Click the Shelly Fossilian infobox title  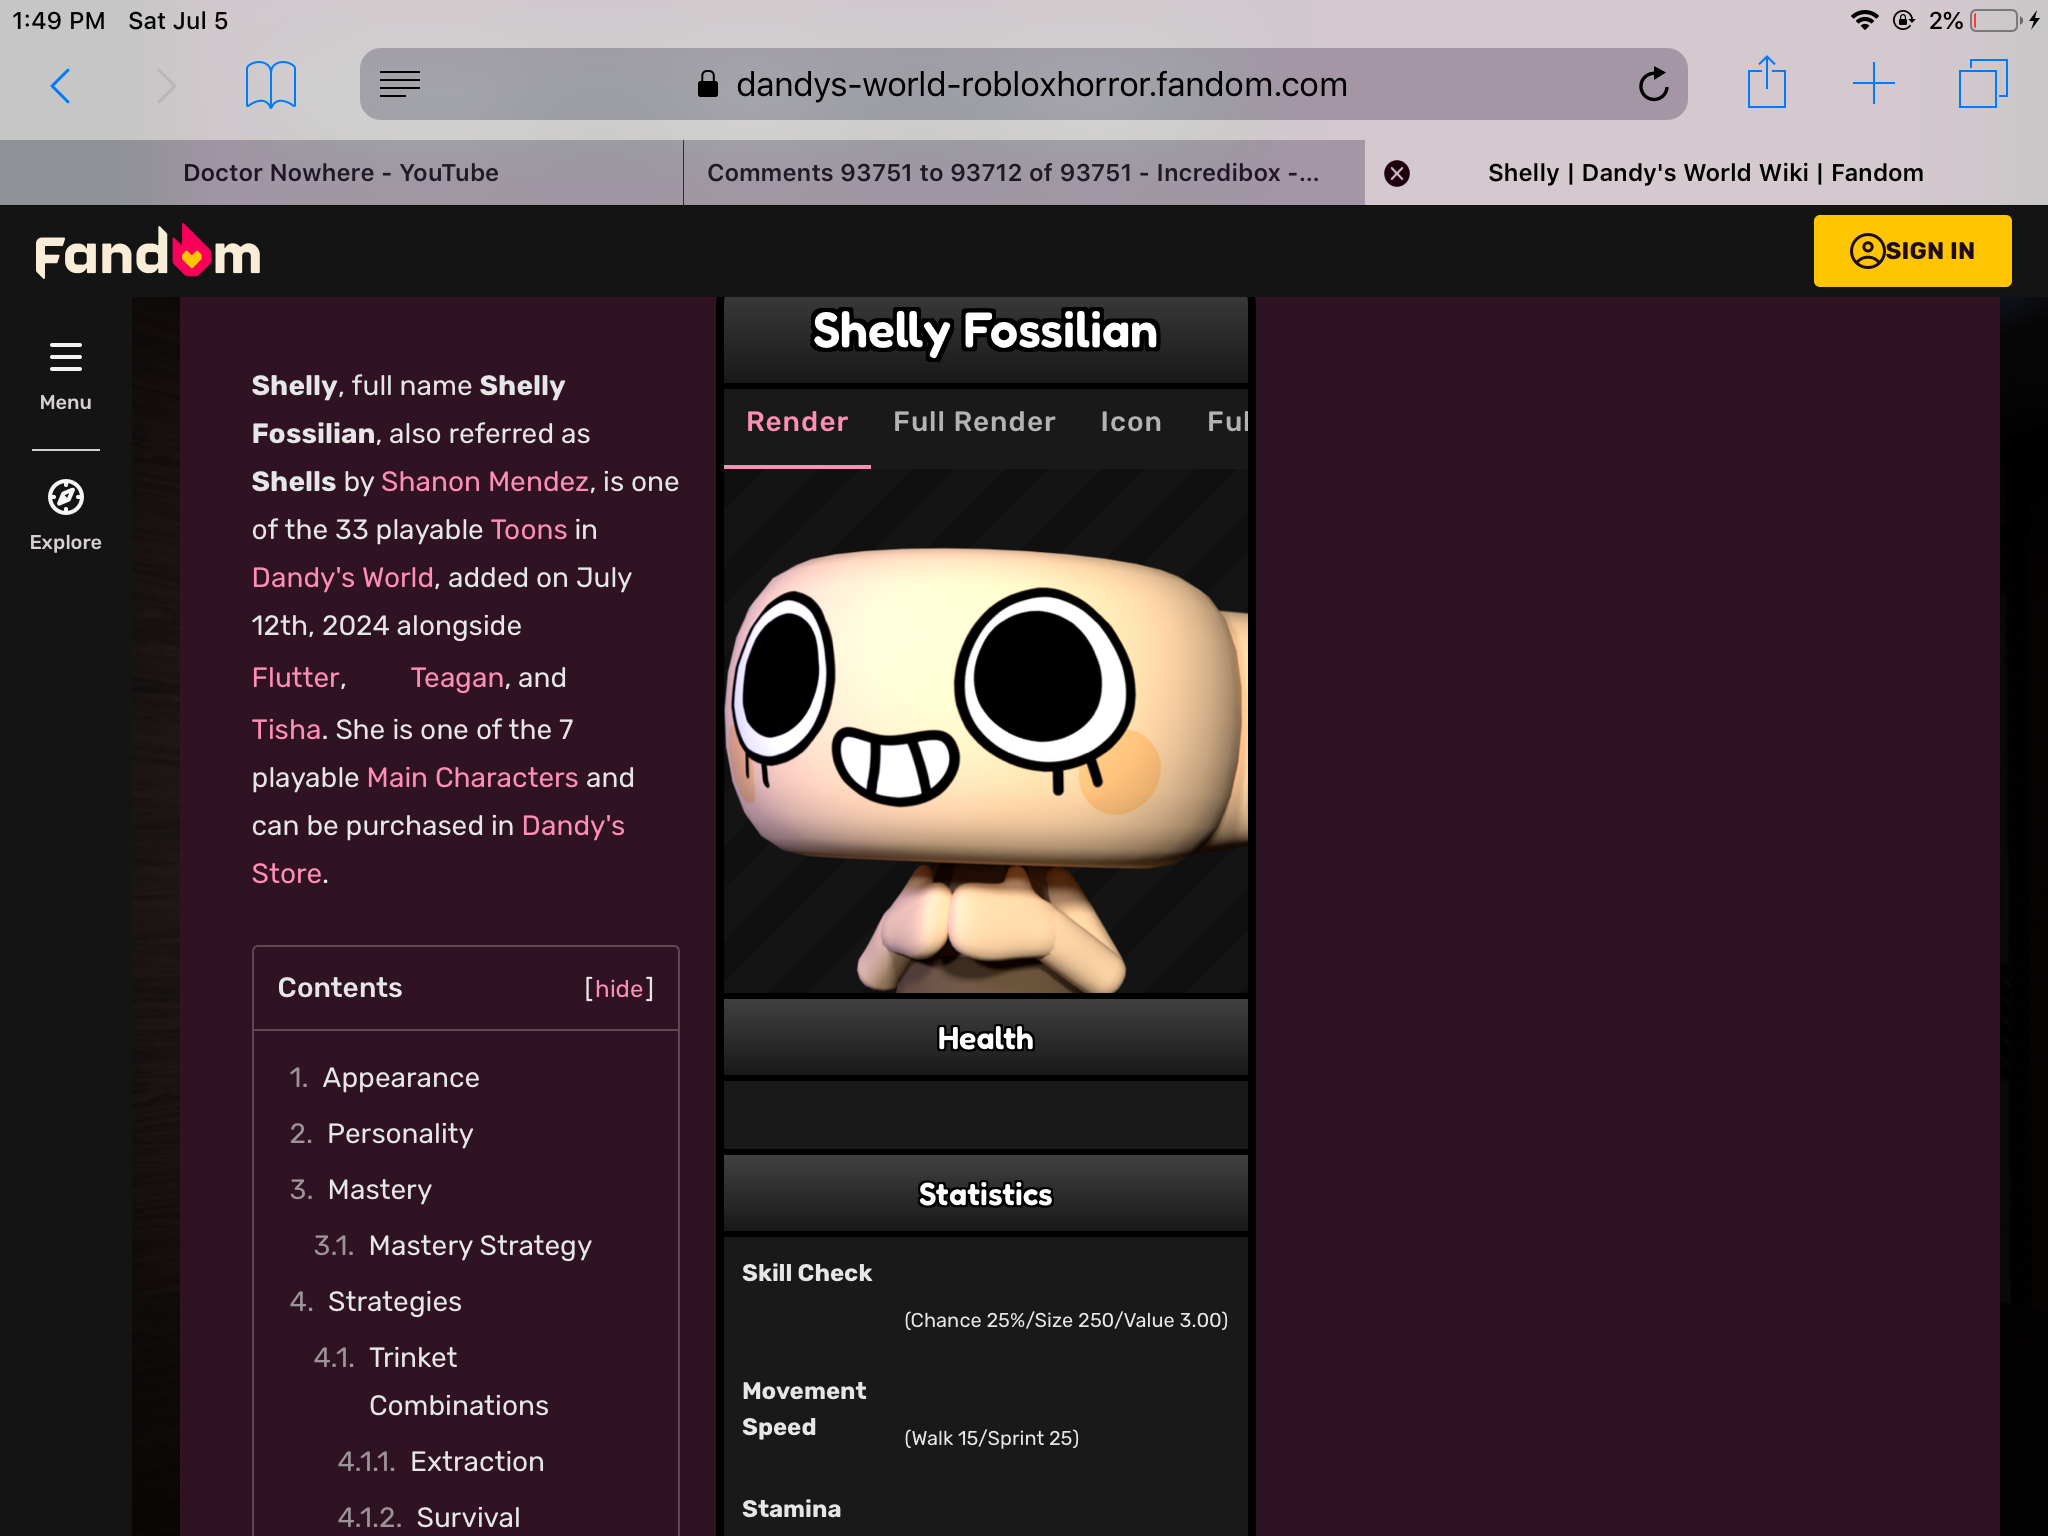[x=986, y=332]
